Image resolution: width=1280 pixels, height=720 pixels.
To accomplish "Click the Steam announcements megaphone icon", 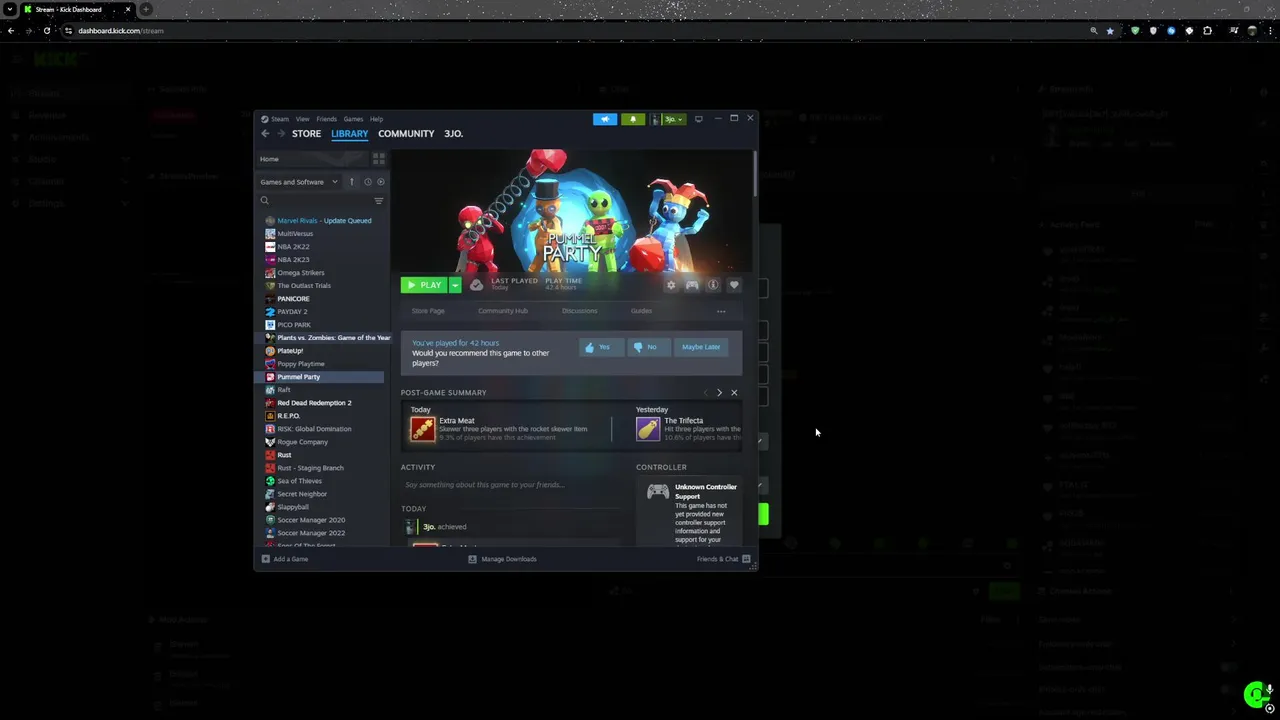I will coord(605,119).
